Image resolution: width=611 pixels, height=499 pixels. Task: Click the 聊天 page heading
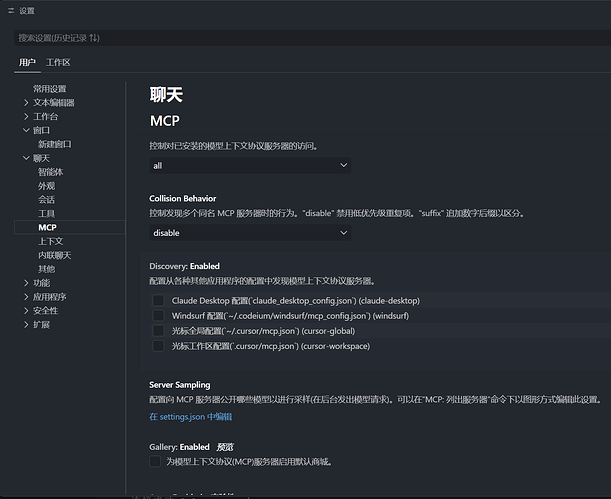pos(166,95)
